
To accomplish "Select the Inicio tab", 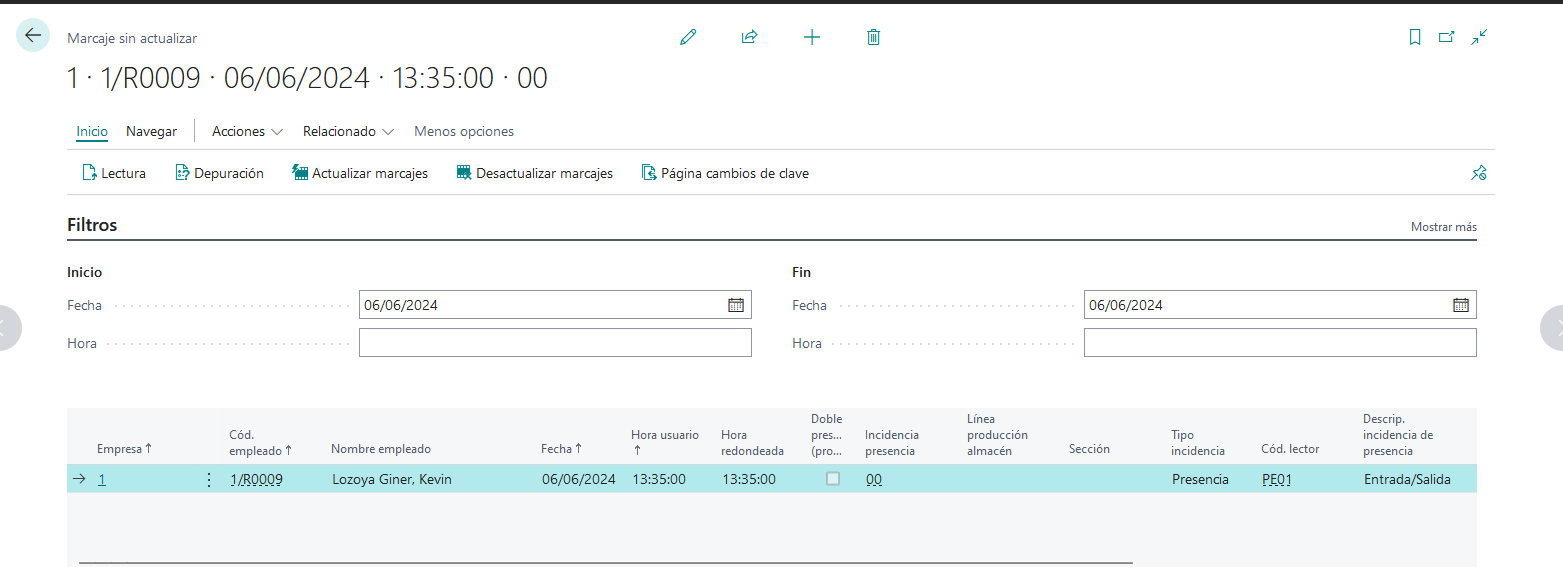I will tap(92, 132).
